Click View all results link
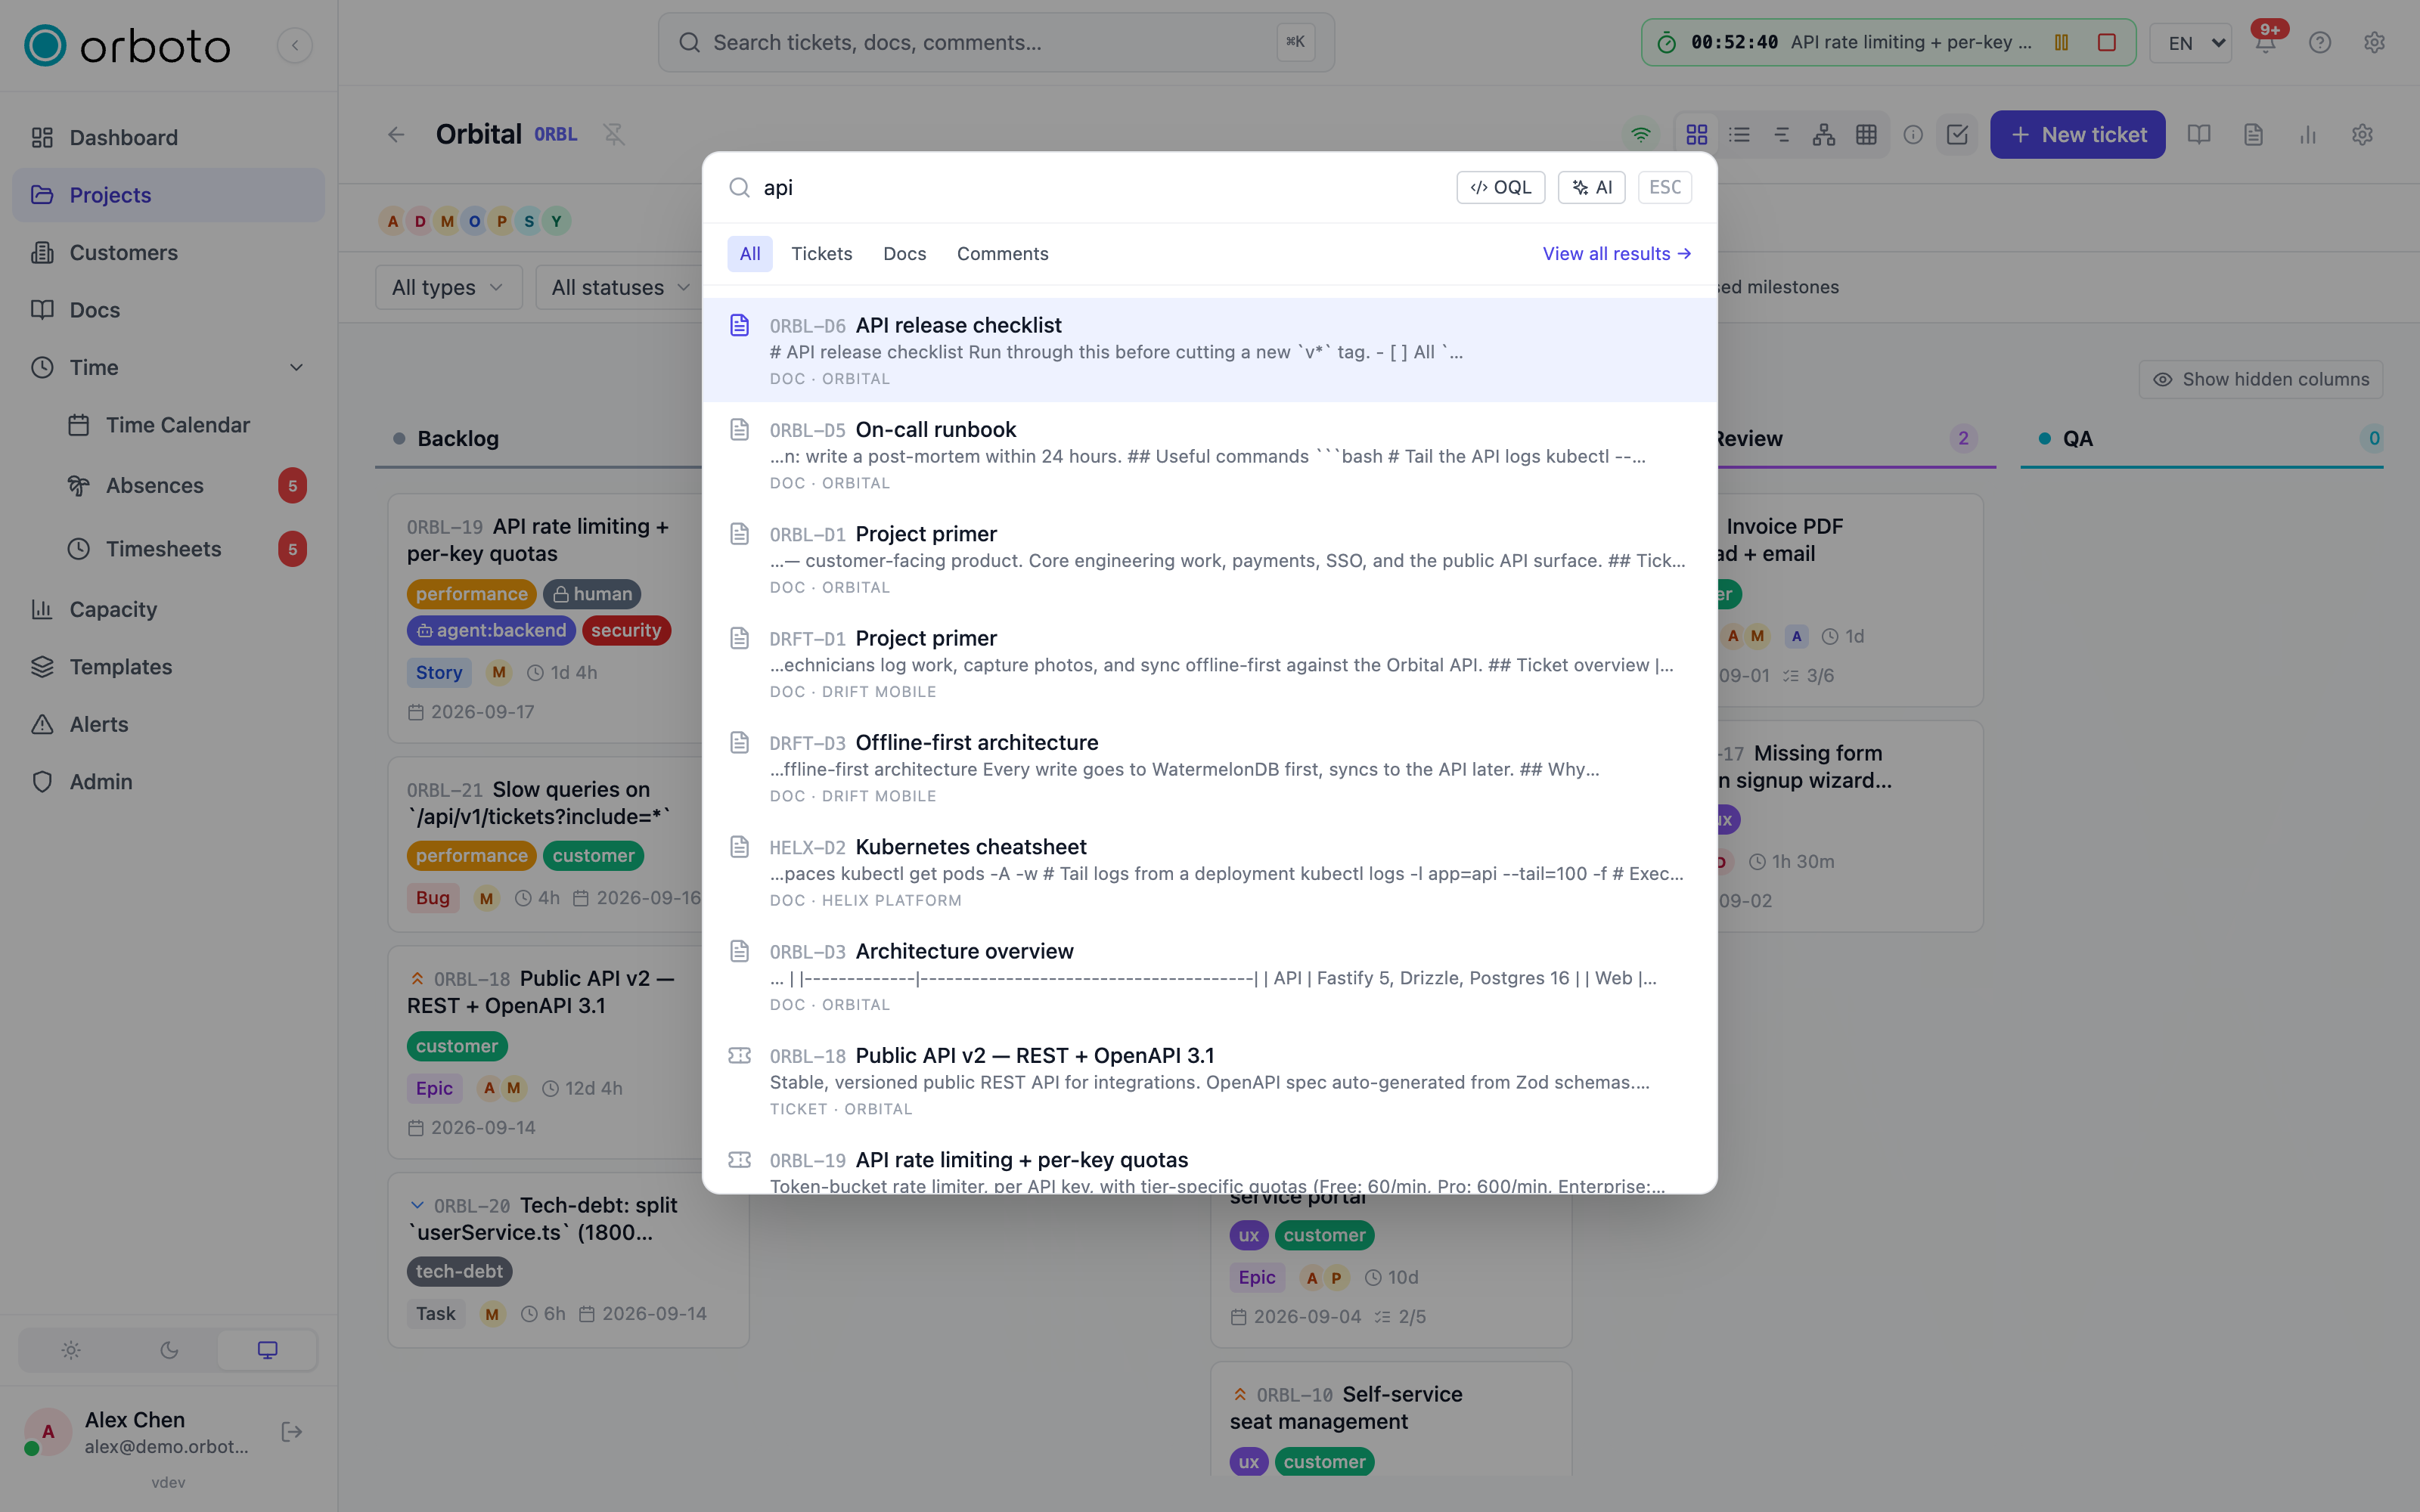Screen dimensions: 2420x1512 [1616, 254]
